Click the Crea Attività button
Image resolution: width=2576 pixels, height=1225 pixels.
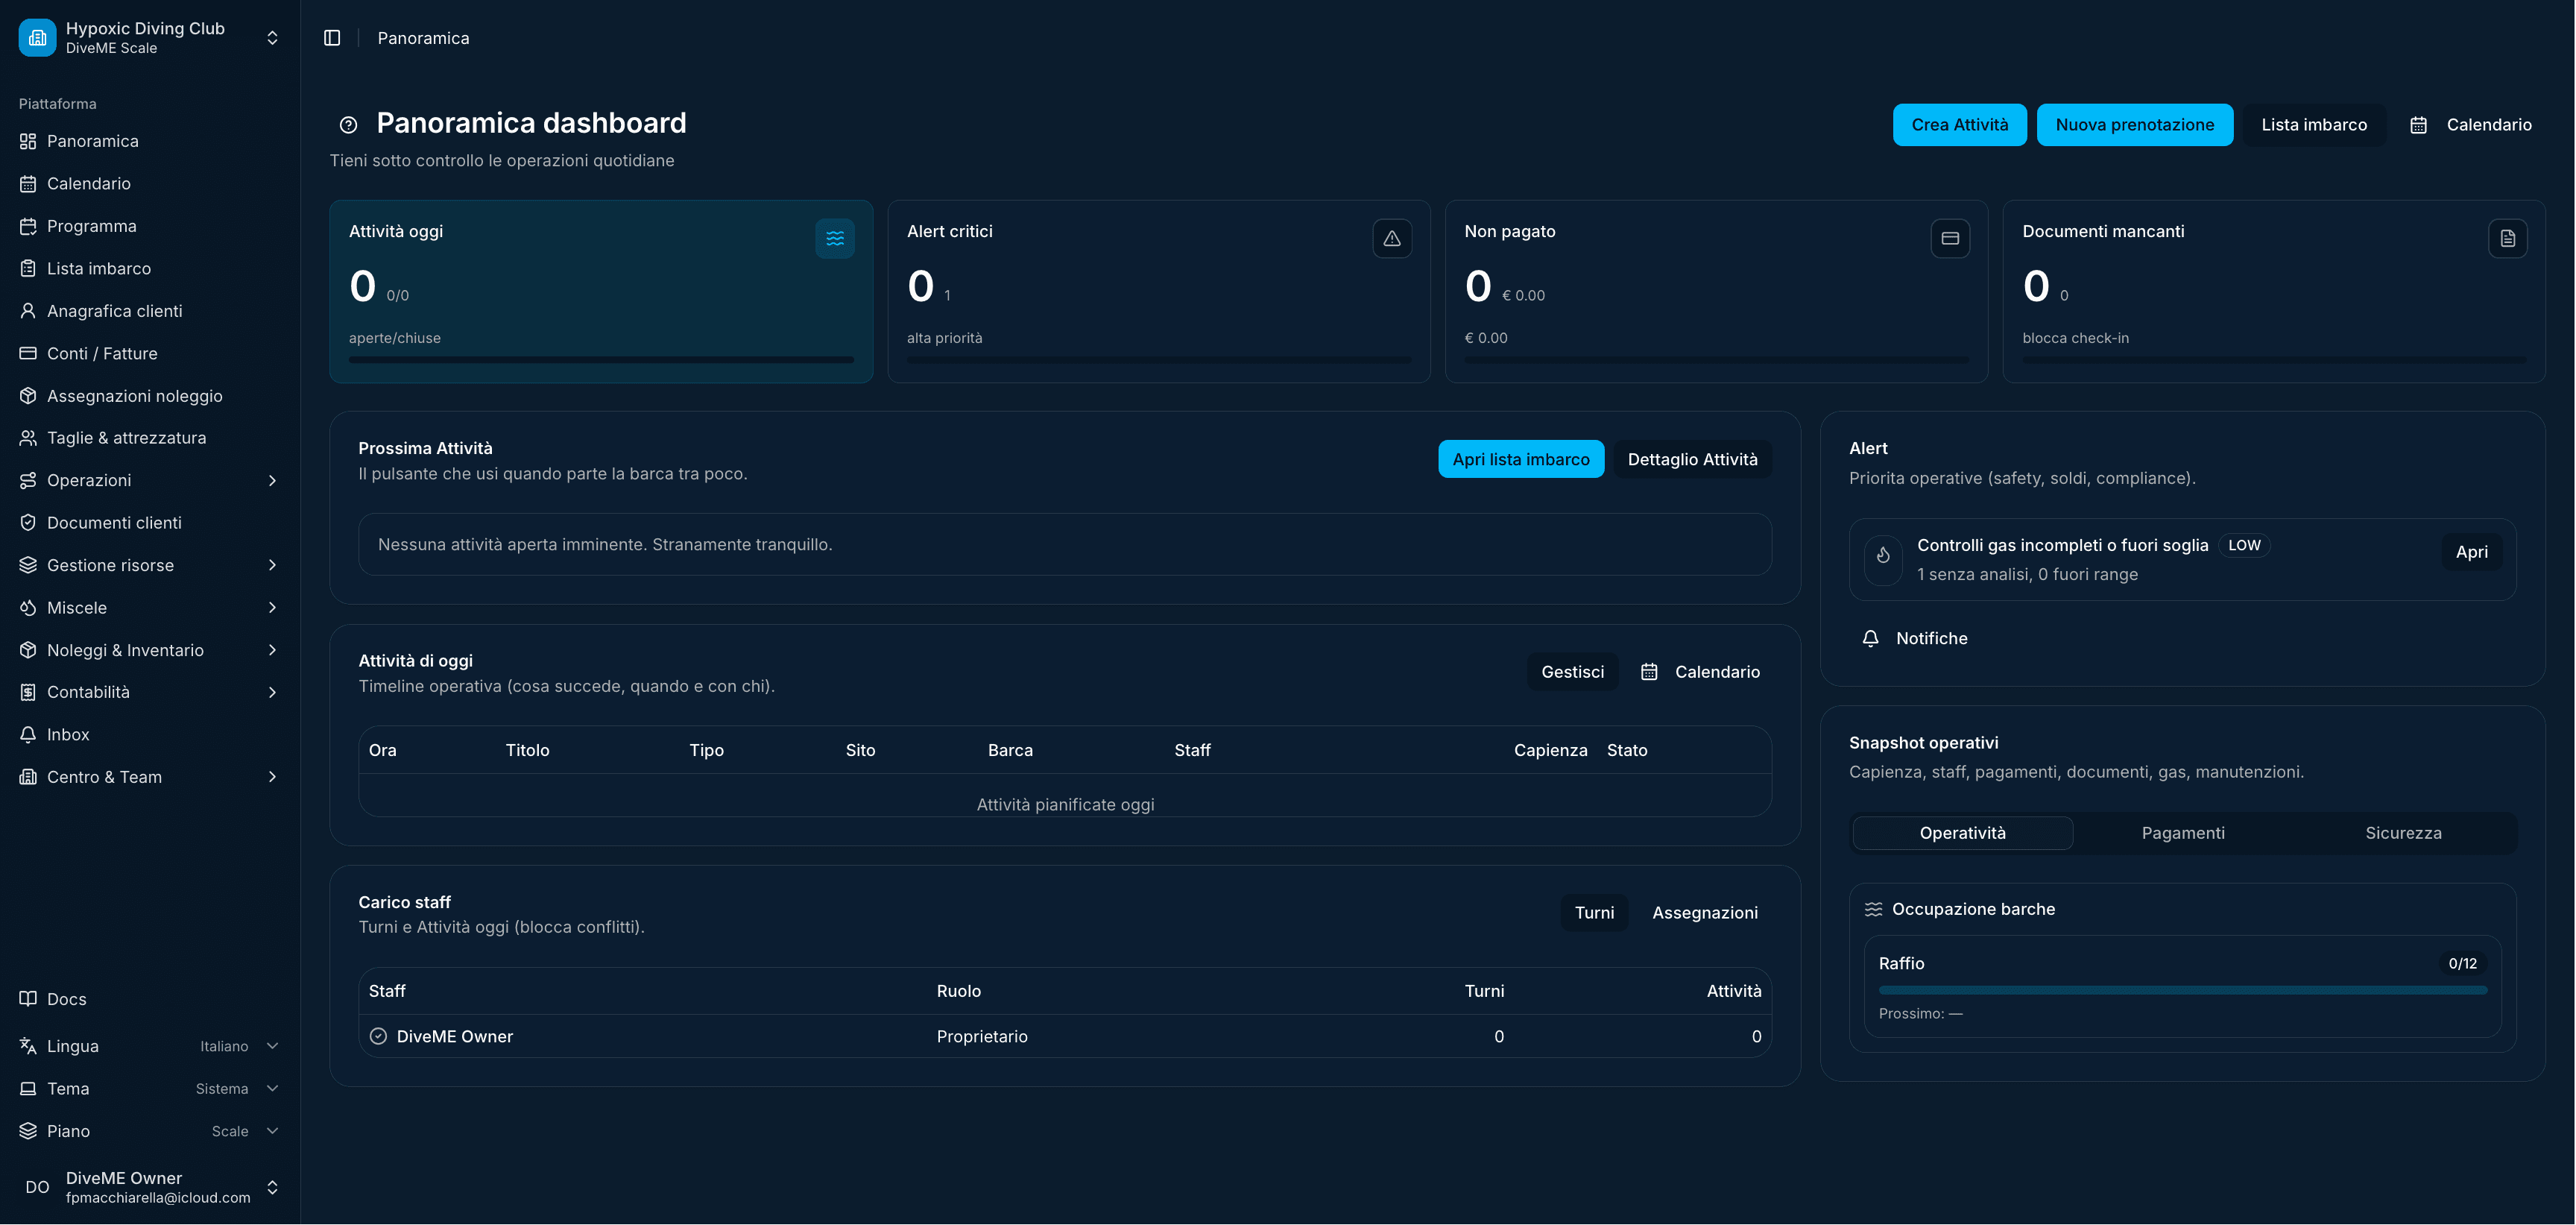pos(1959,125)
